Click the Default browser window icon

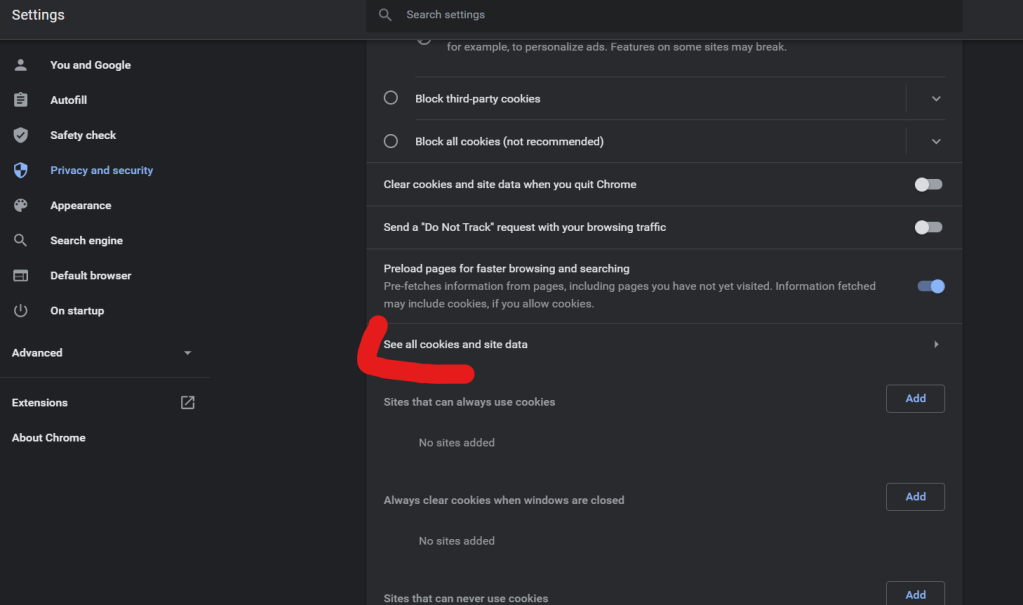coord(20,275)
